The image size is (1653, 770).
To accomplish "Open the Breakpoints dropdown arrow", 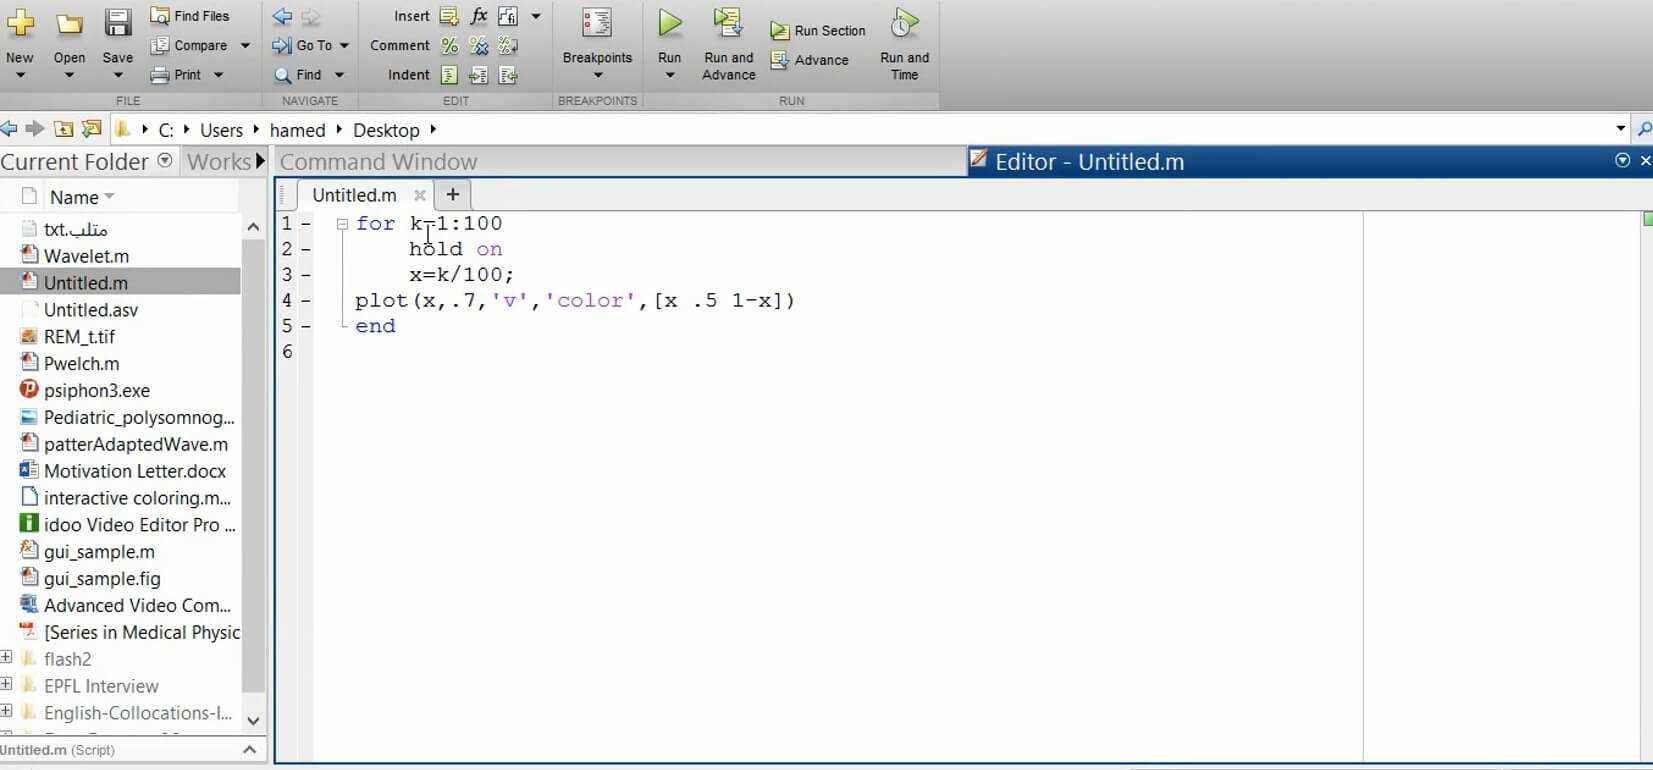I will click(x=598, y=75).
